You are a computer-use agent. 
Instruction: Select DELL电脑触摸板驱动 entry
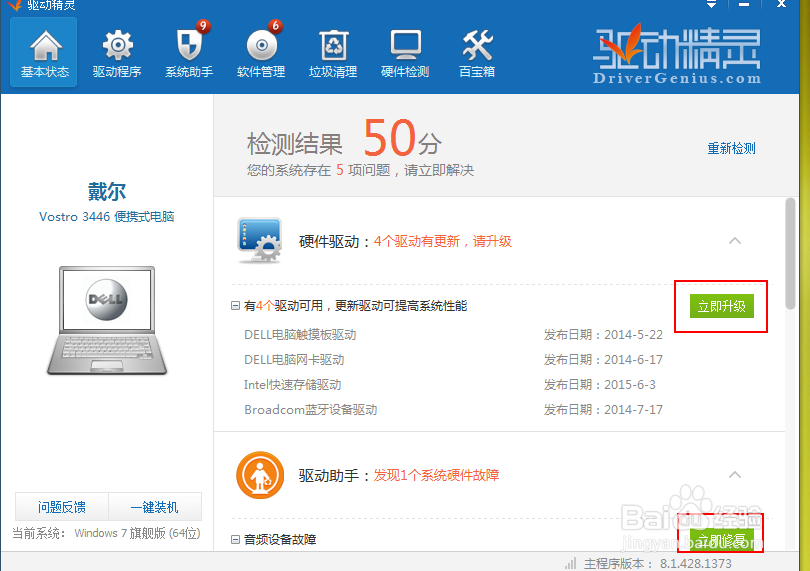[300, 335]
